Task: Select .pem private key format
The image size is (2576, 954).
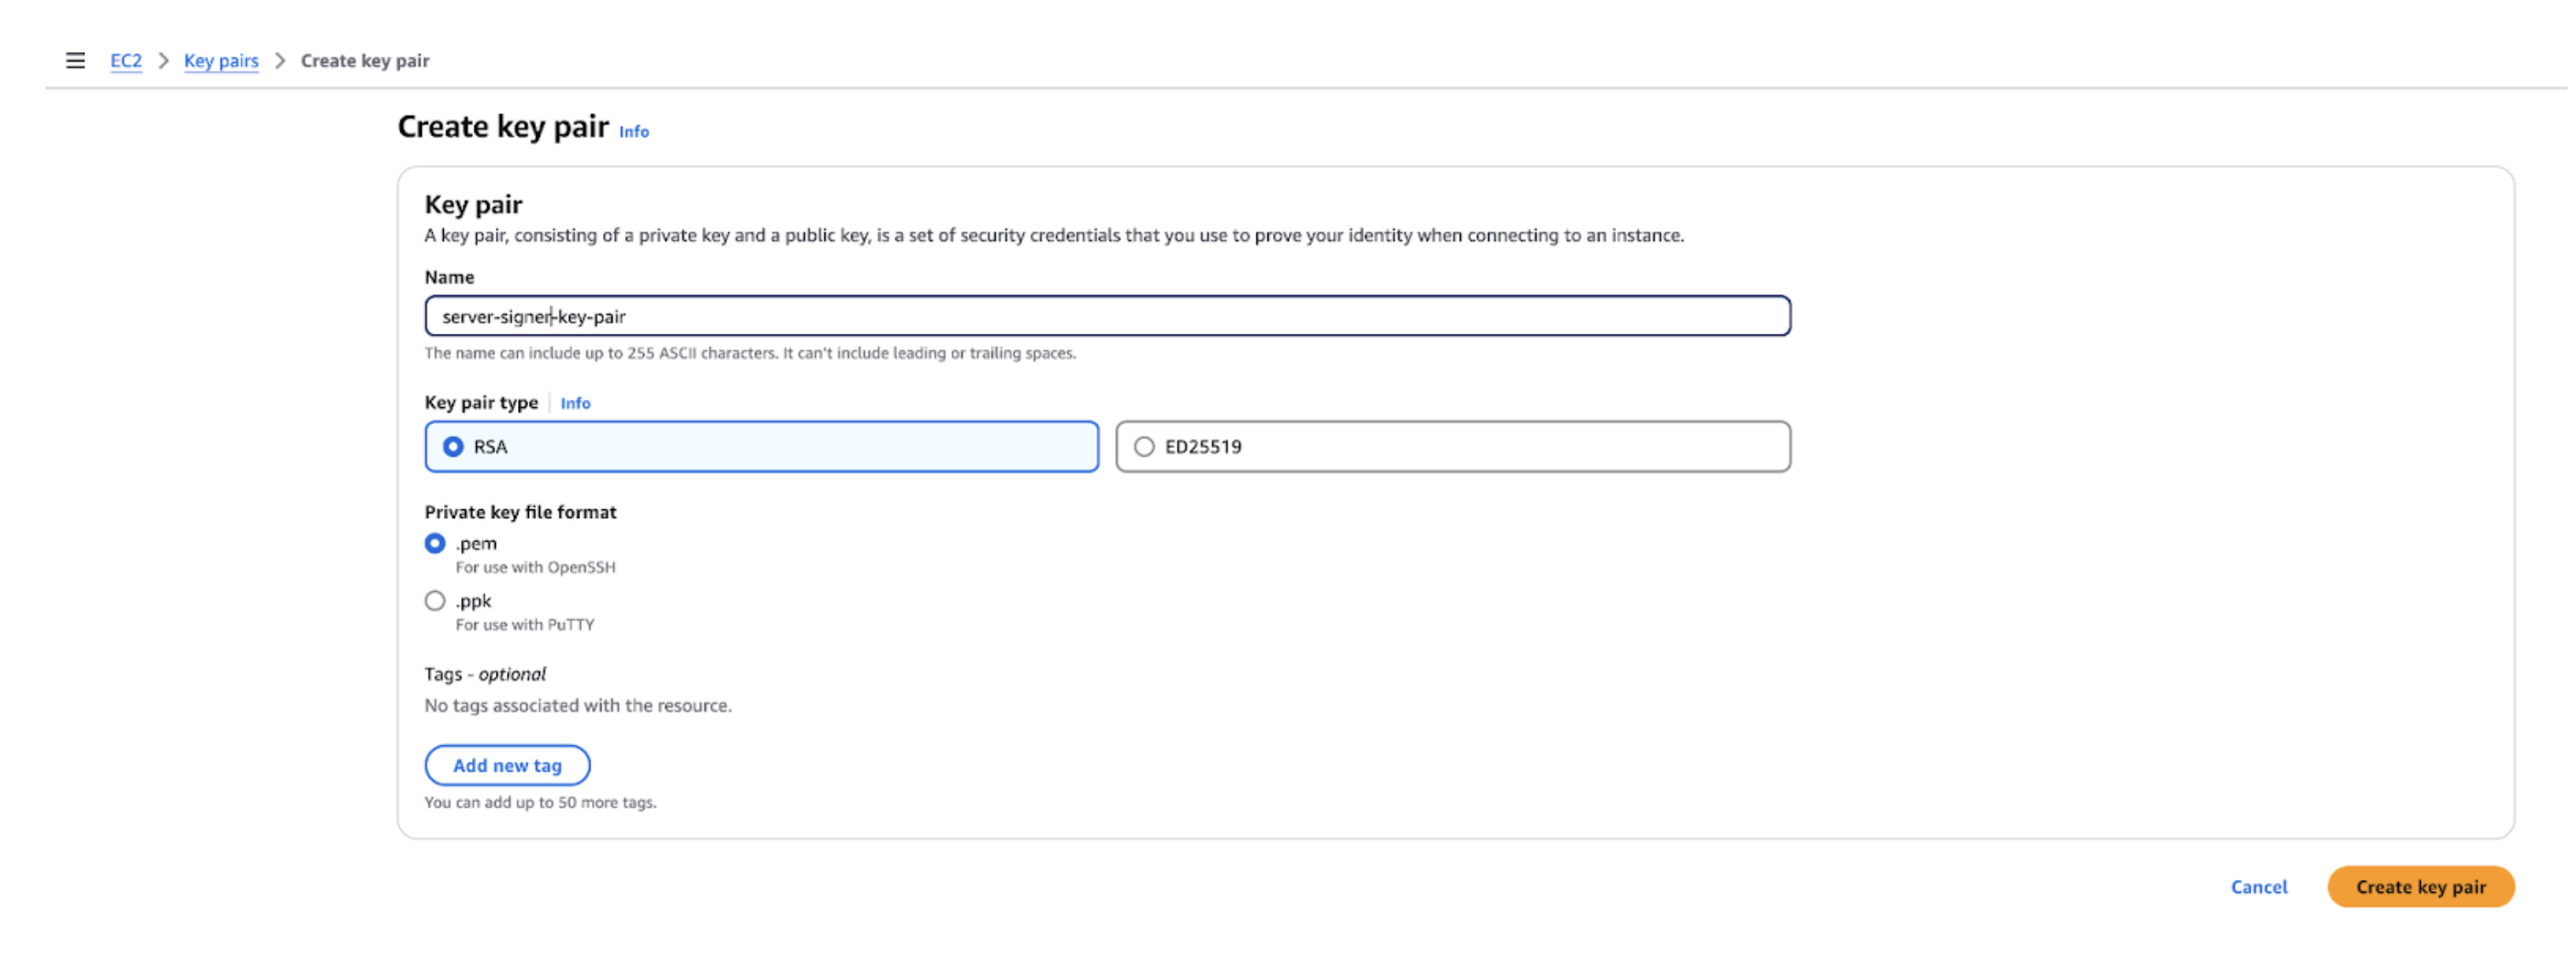Action: 435,543
